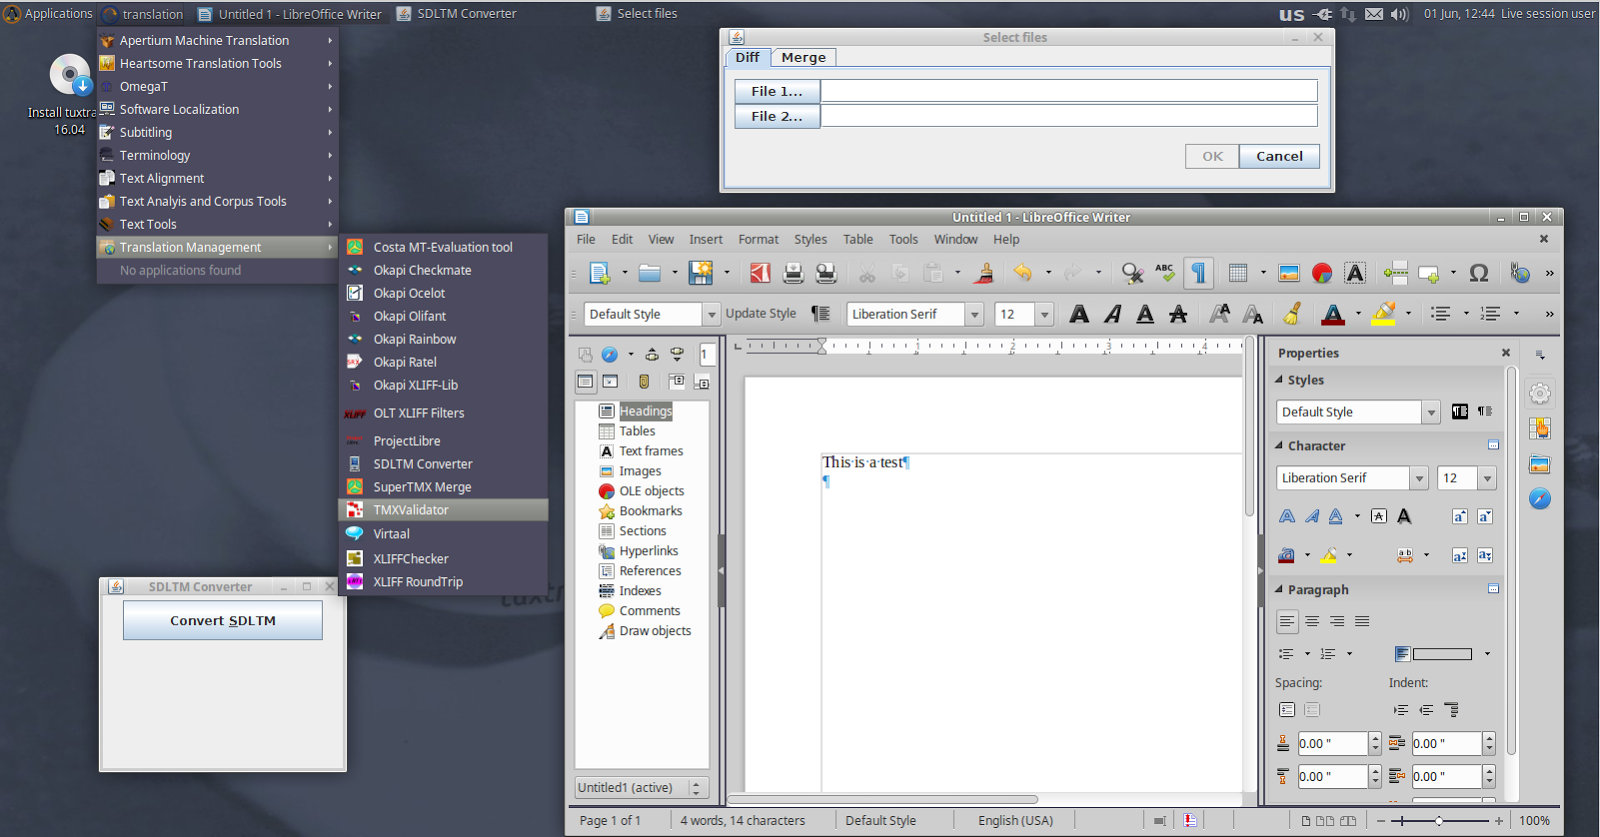Toggle Formatting Marks pilcrow button
Screen dimensions: 1600x837
(1198, 273)
